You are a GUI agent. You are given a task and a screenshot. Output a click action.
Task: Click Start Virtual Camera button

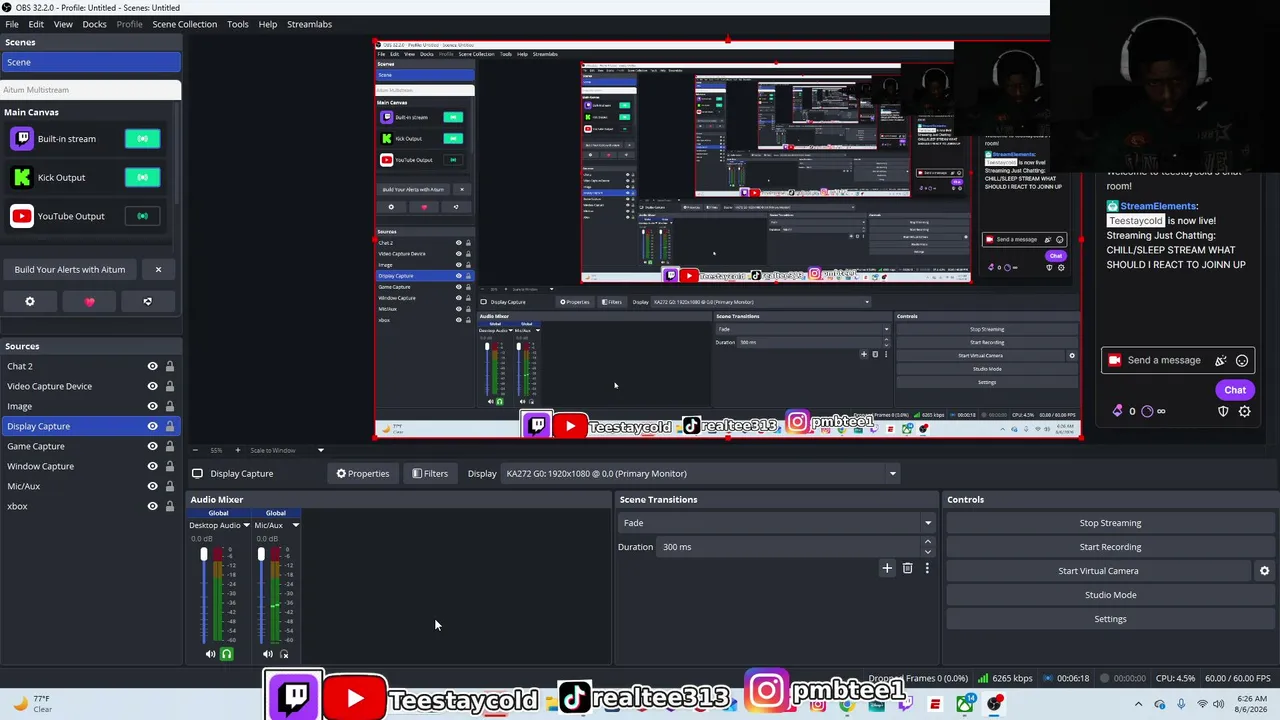pos(1098,571)
